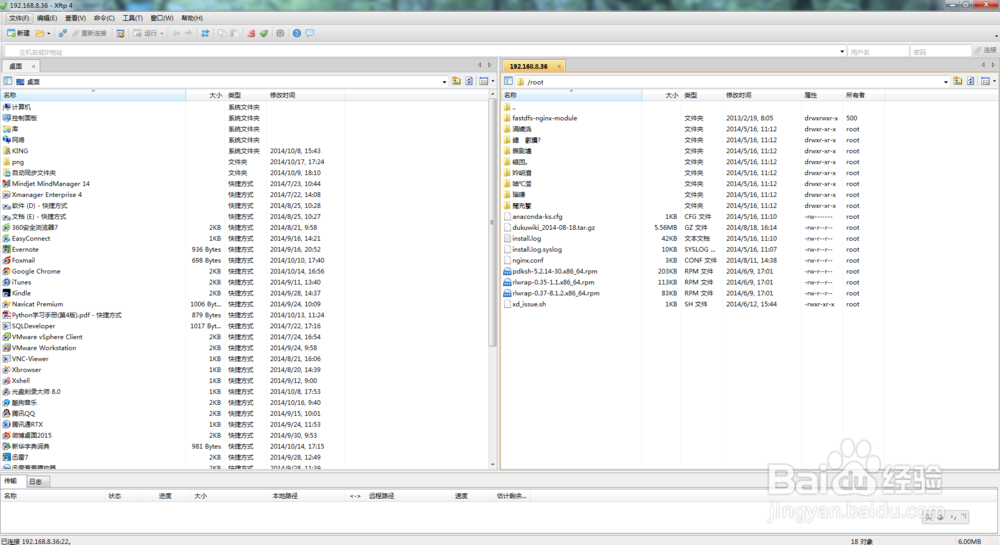Click the 连接 Connect button in the address bar

(x=985, y=50)
